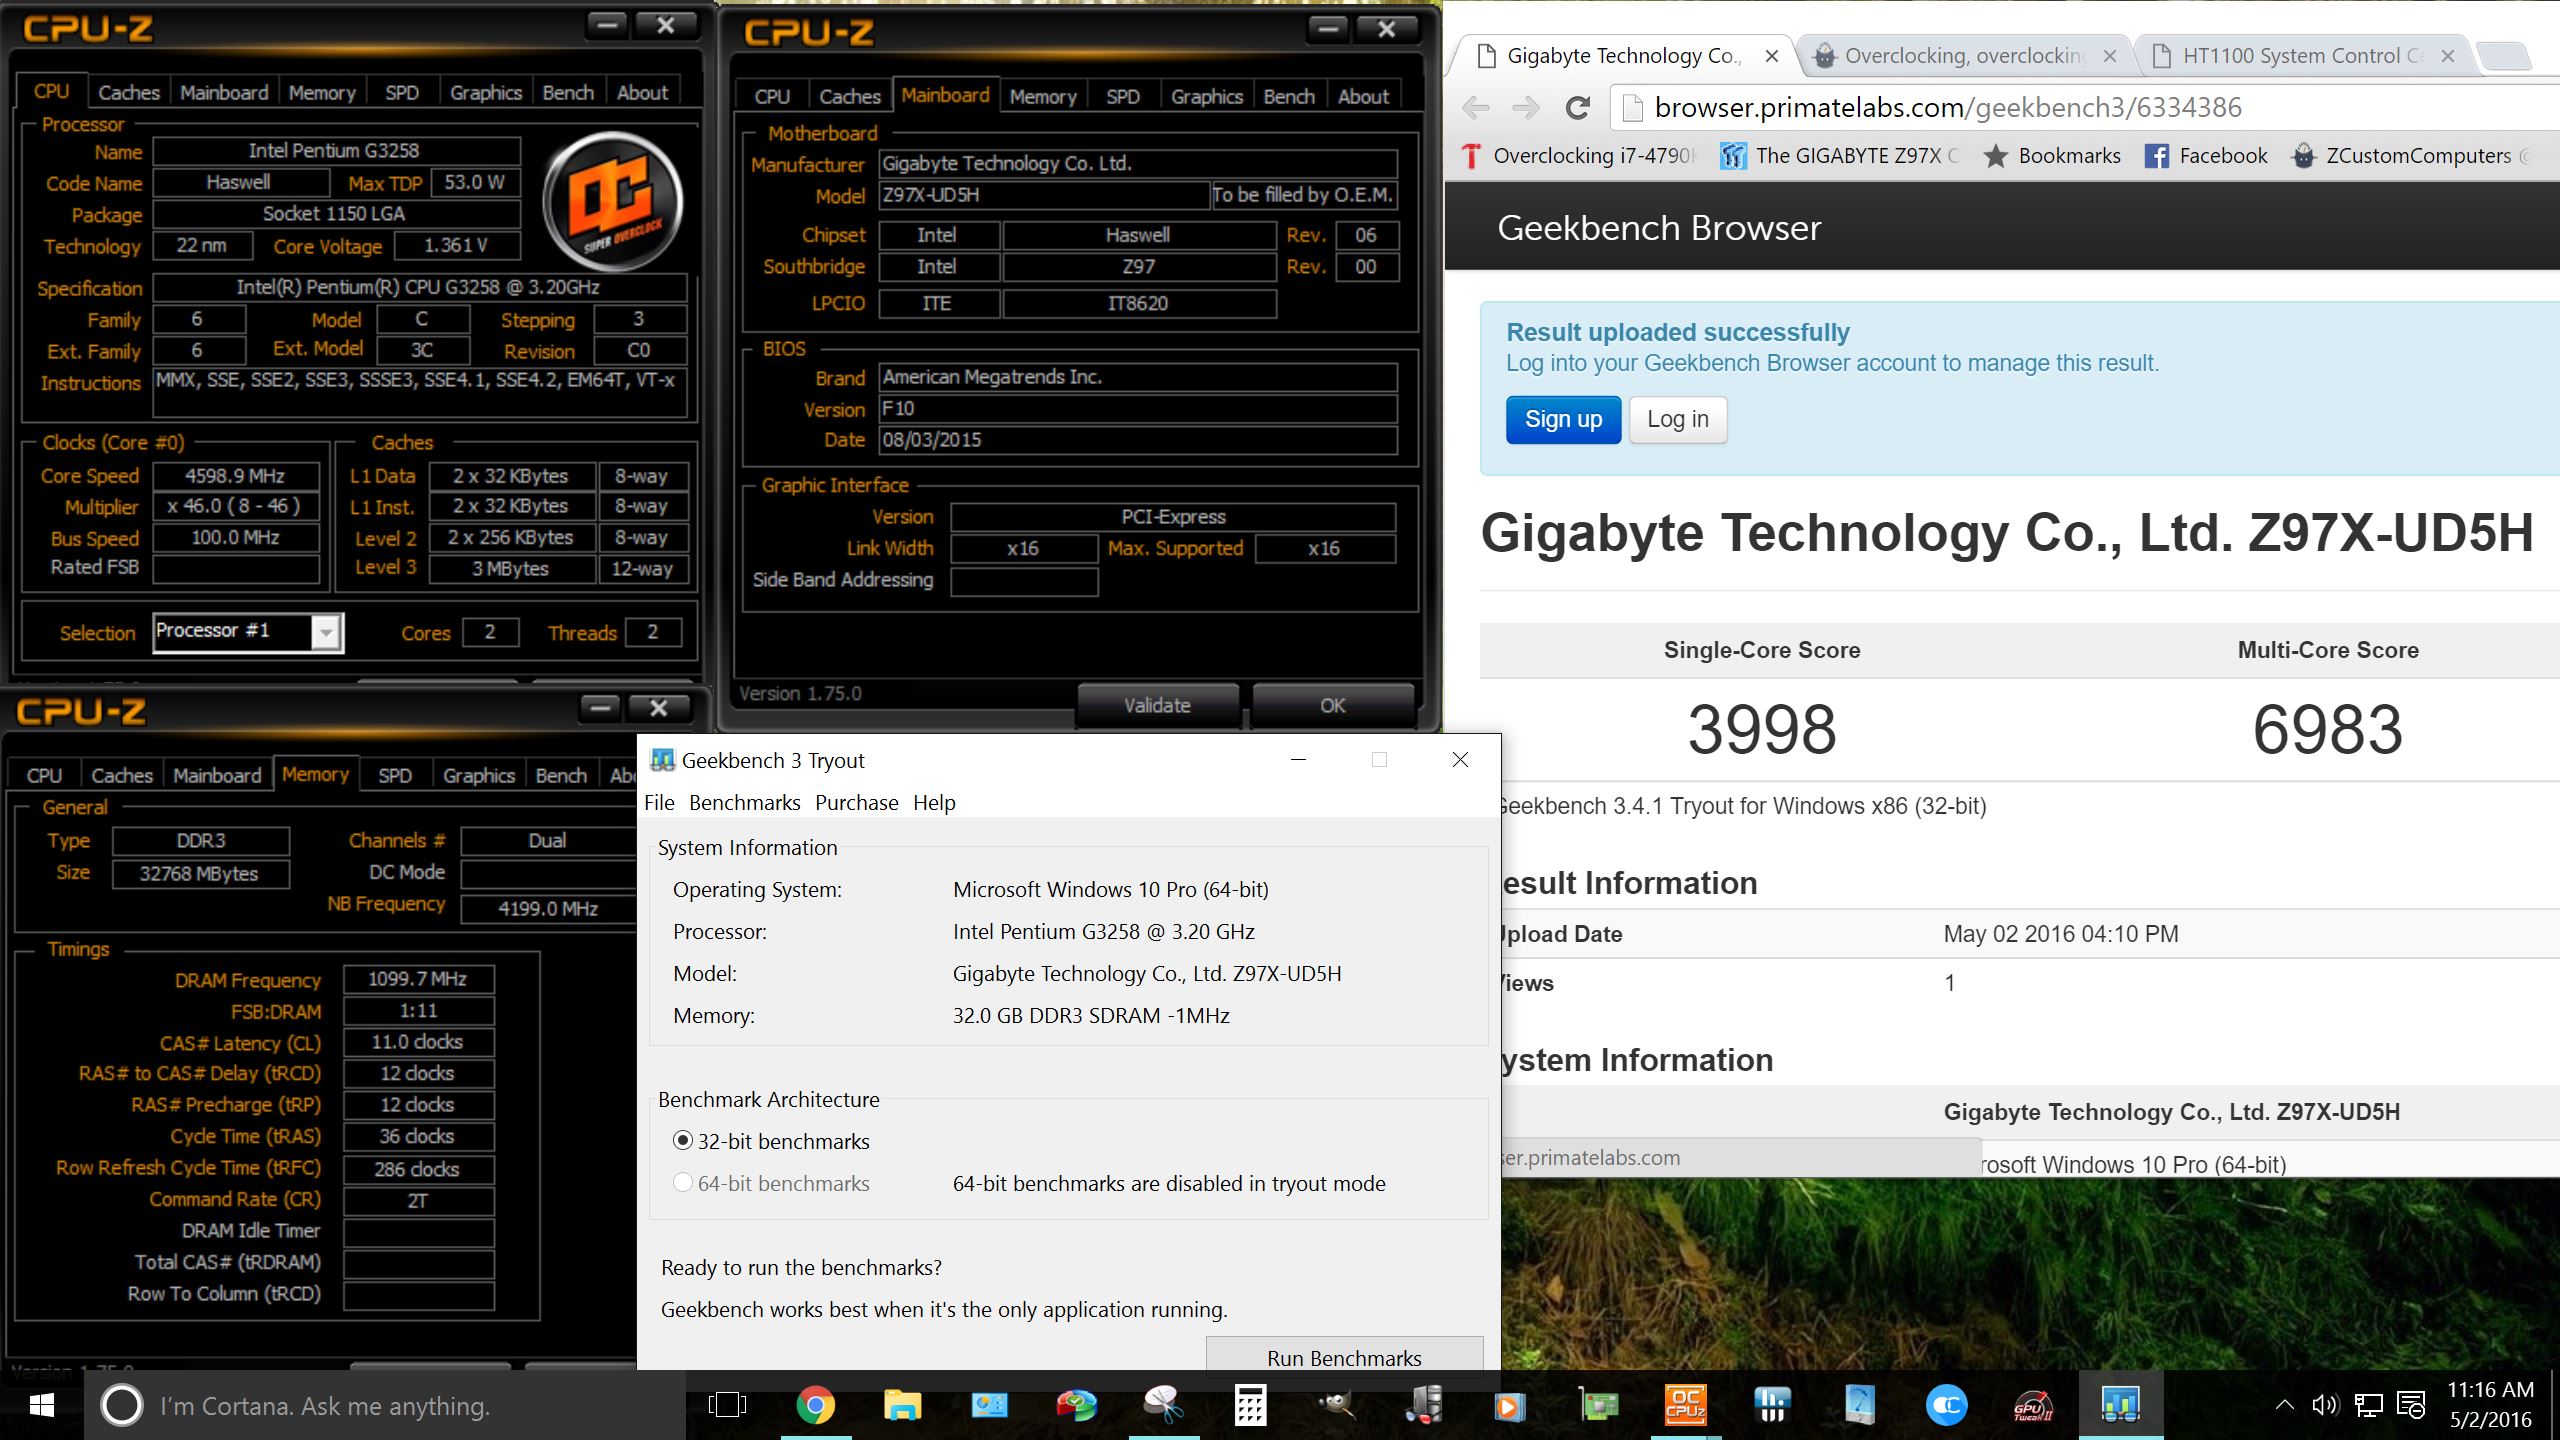
Task: Open the Processor #1 selection dropdown
Action: (248, 632)
